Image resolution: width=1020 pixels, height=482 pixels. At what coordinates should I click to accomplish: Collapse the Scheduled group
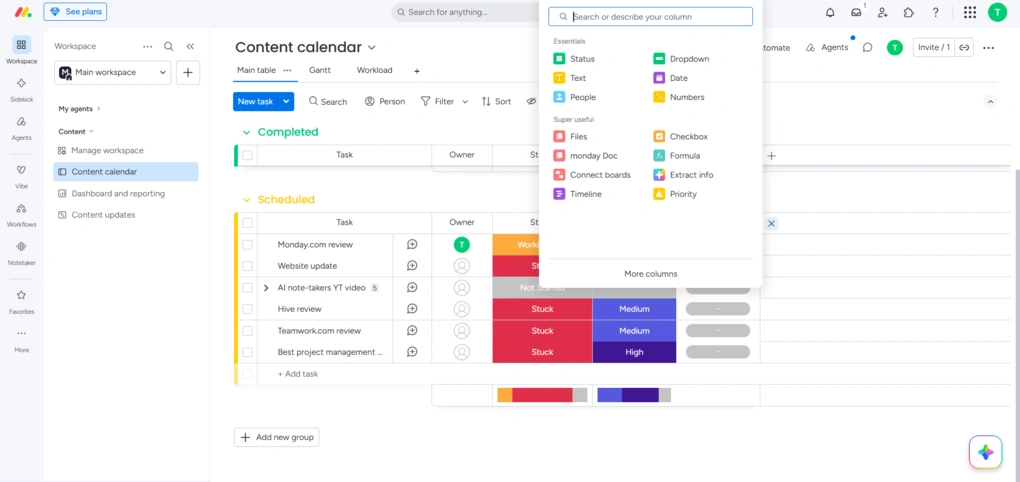246,200
